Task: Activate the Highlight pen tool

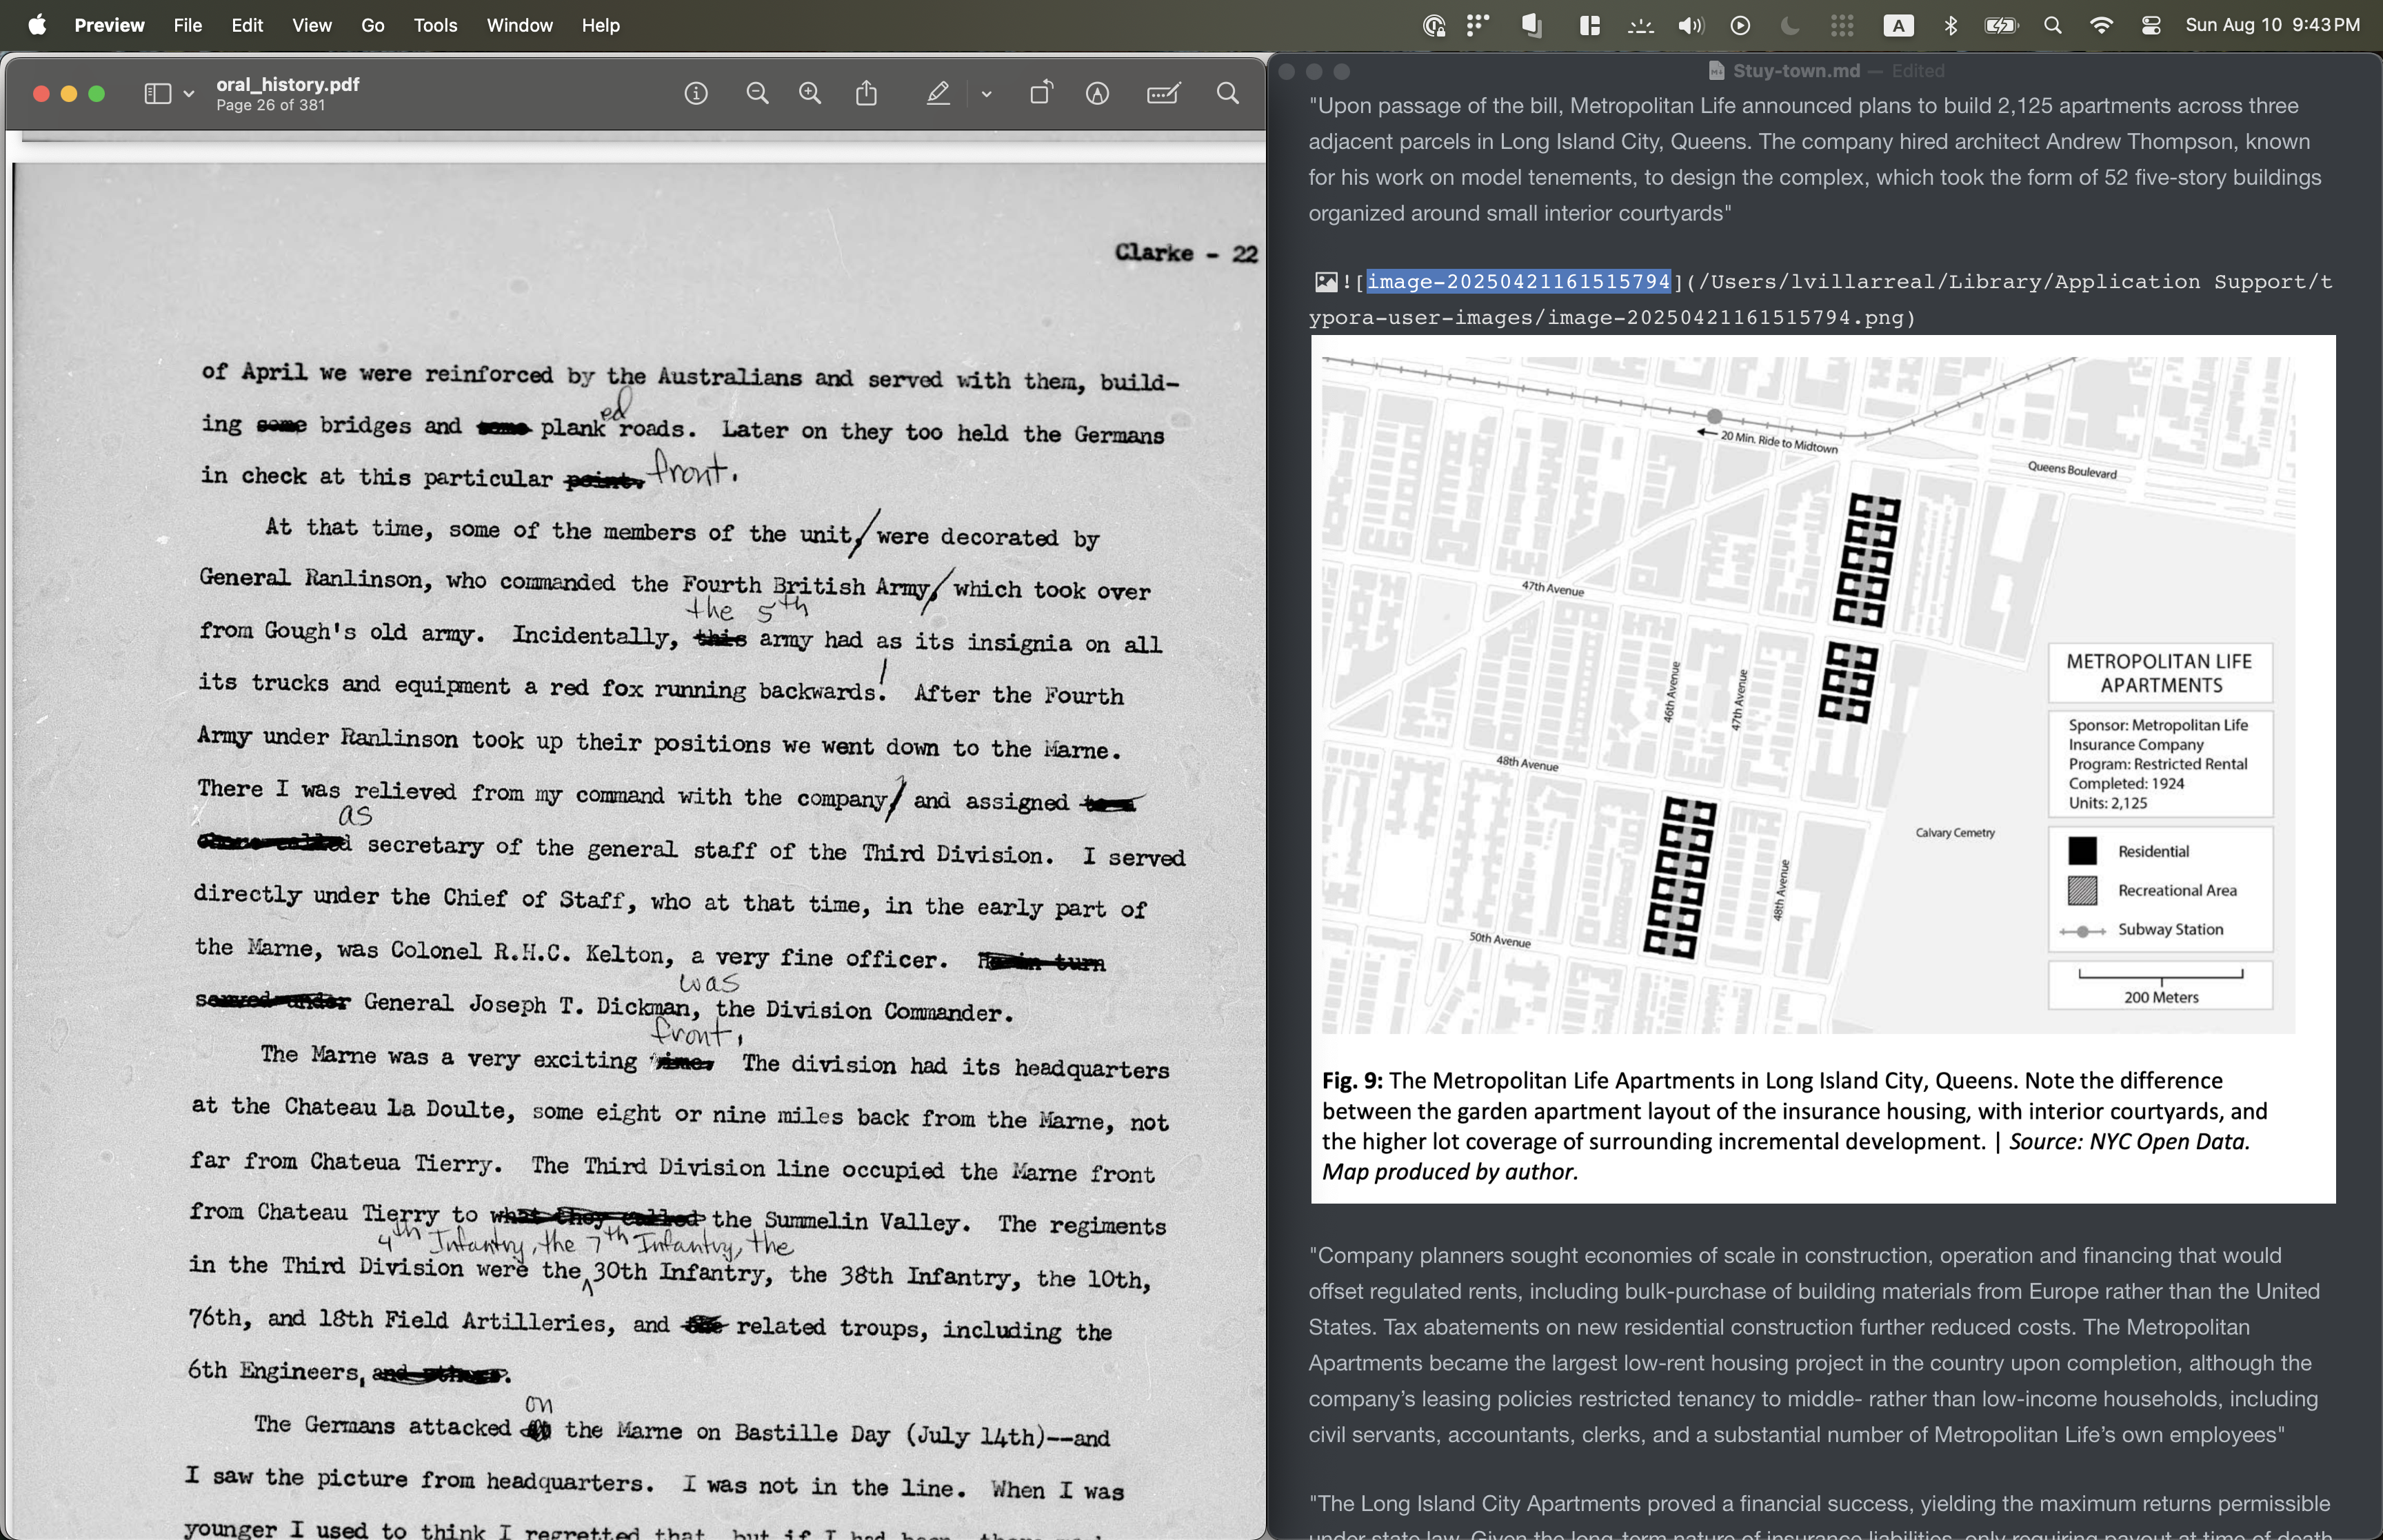Action: coord(937,94)
